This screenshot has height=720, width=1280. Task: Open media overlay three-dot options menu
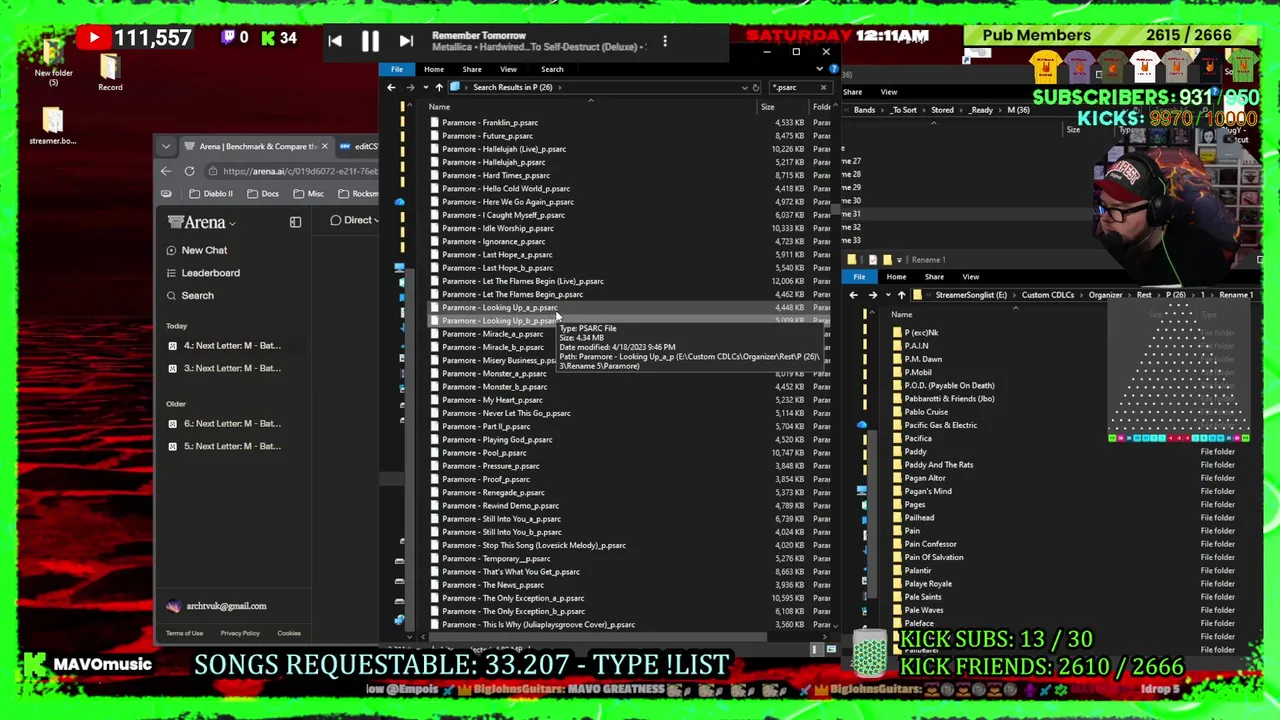pos(665,41)
